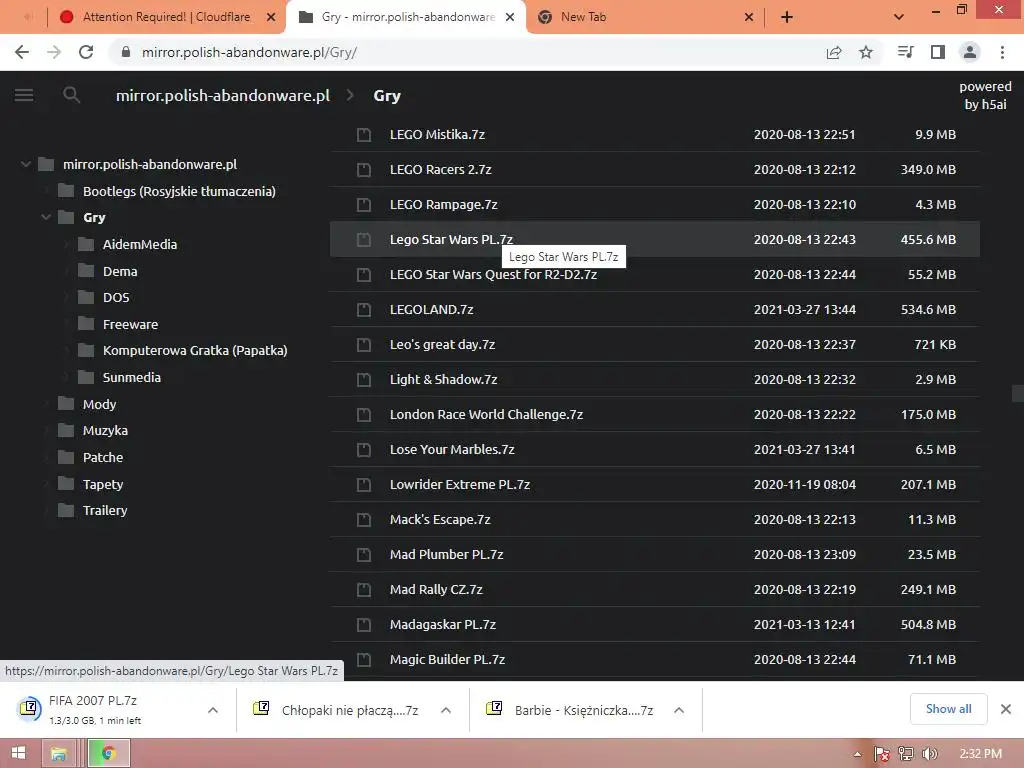The width and height of the screenshot is (1024, 768).
Task: Click the page scrollbar thumb
Action: [x=1017, y=394]
